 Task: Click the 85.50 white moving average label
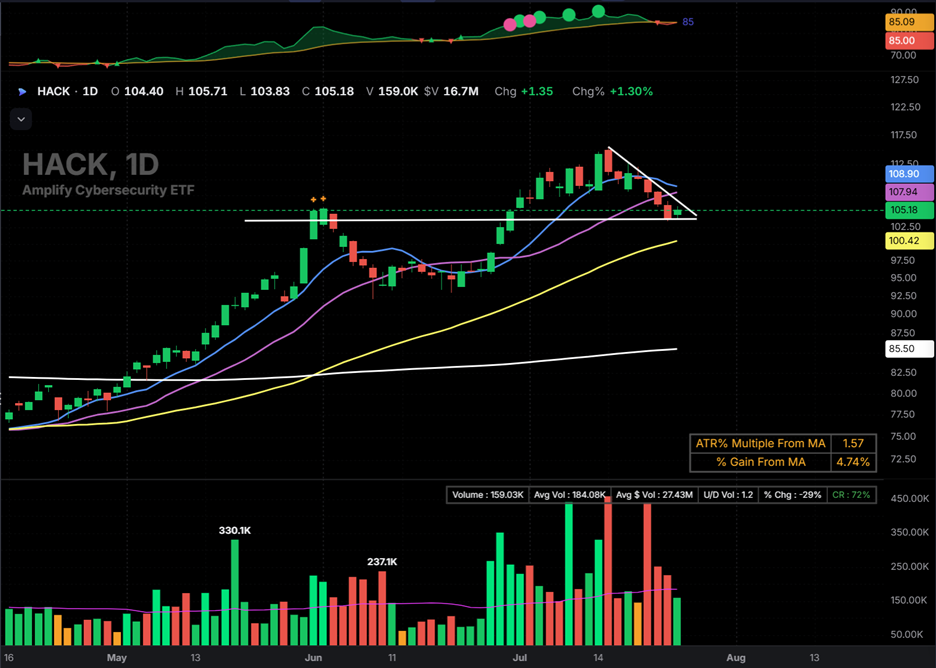pyautogui.click(x=909, y=349)
